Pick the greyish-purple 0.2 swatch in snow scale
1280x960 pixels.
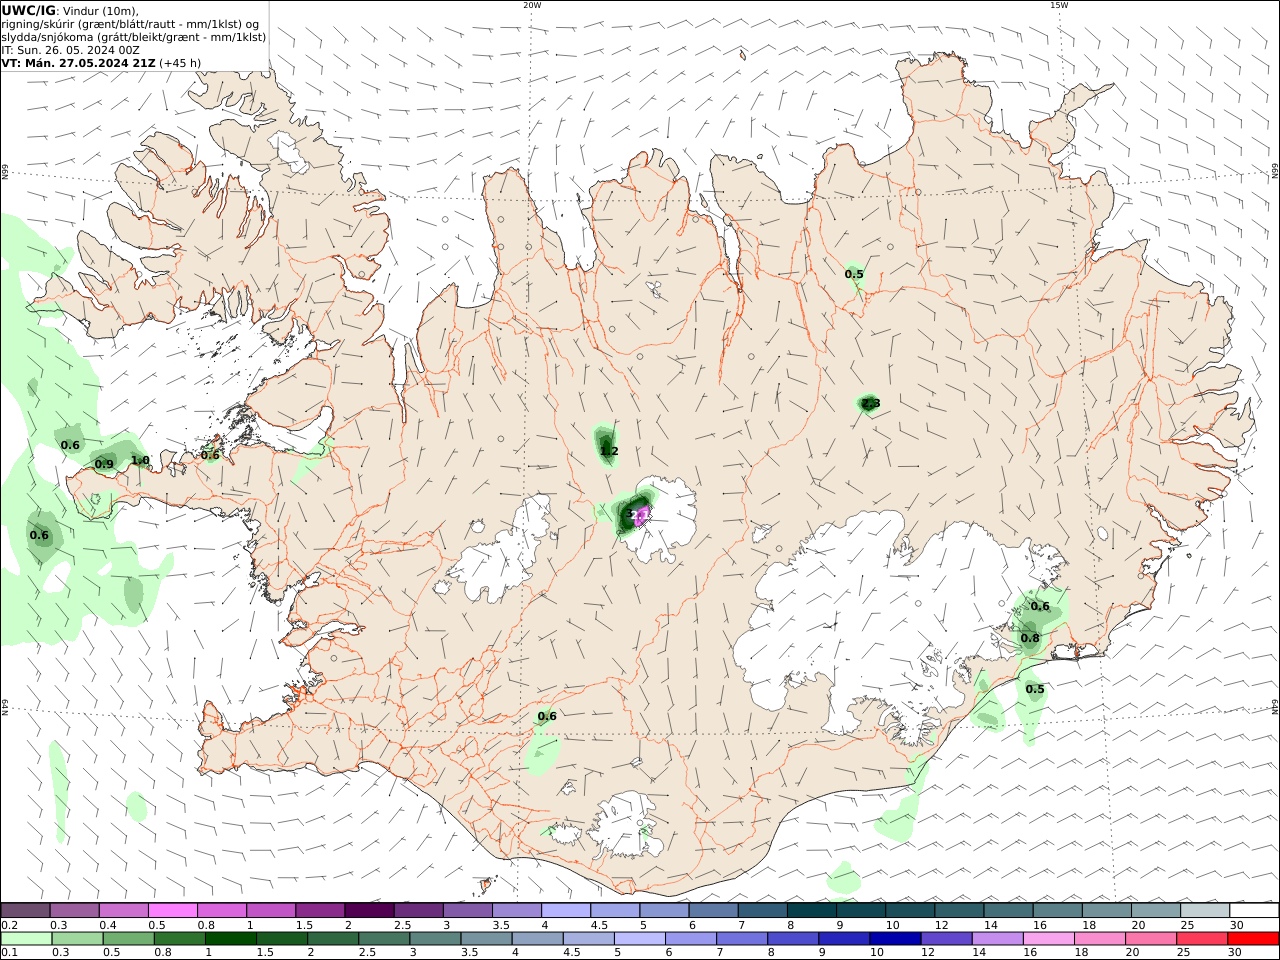25,910
